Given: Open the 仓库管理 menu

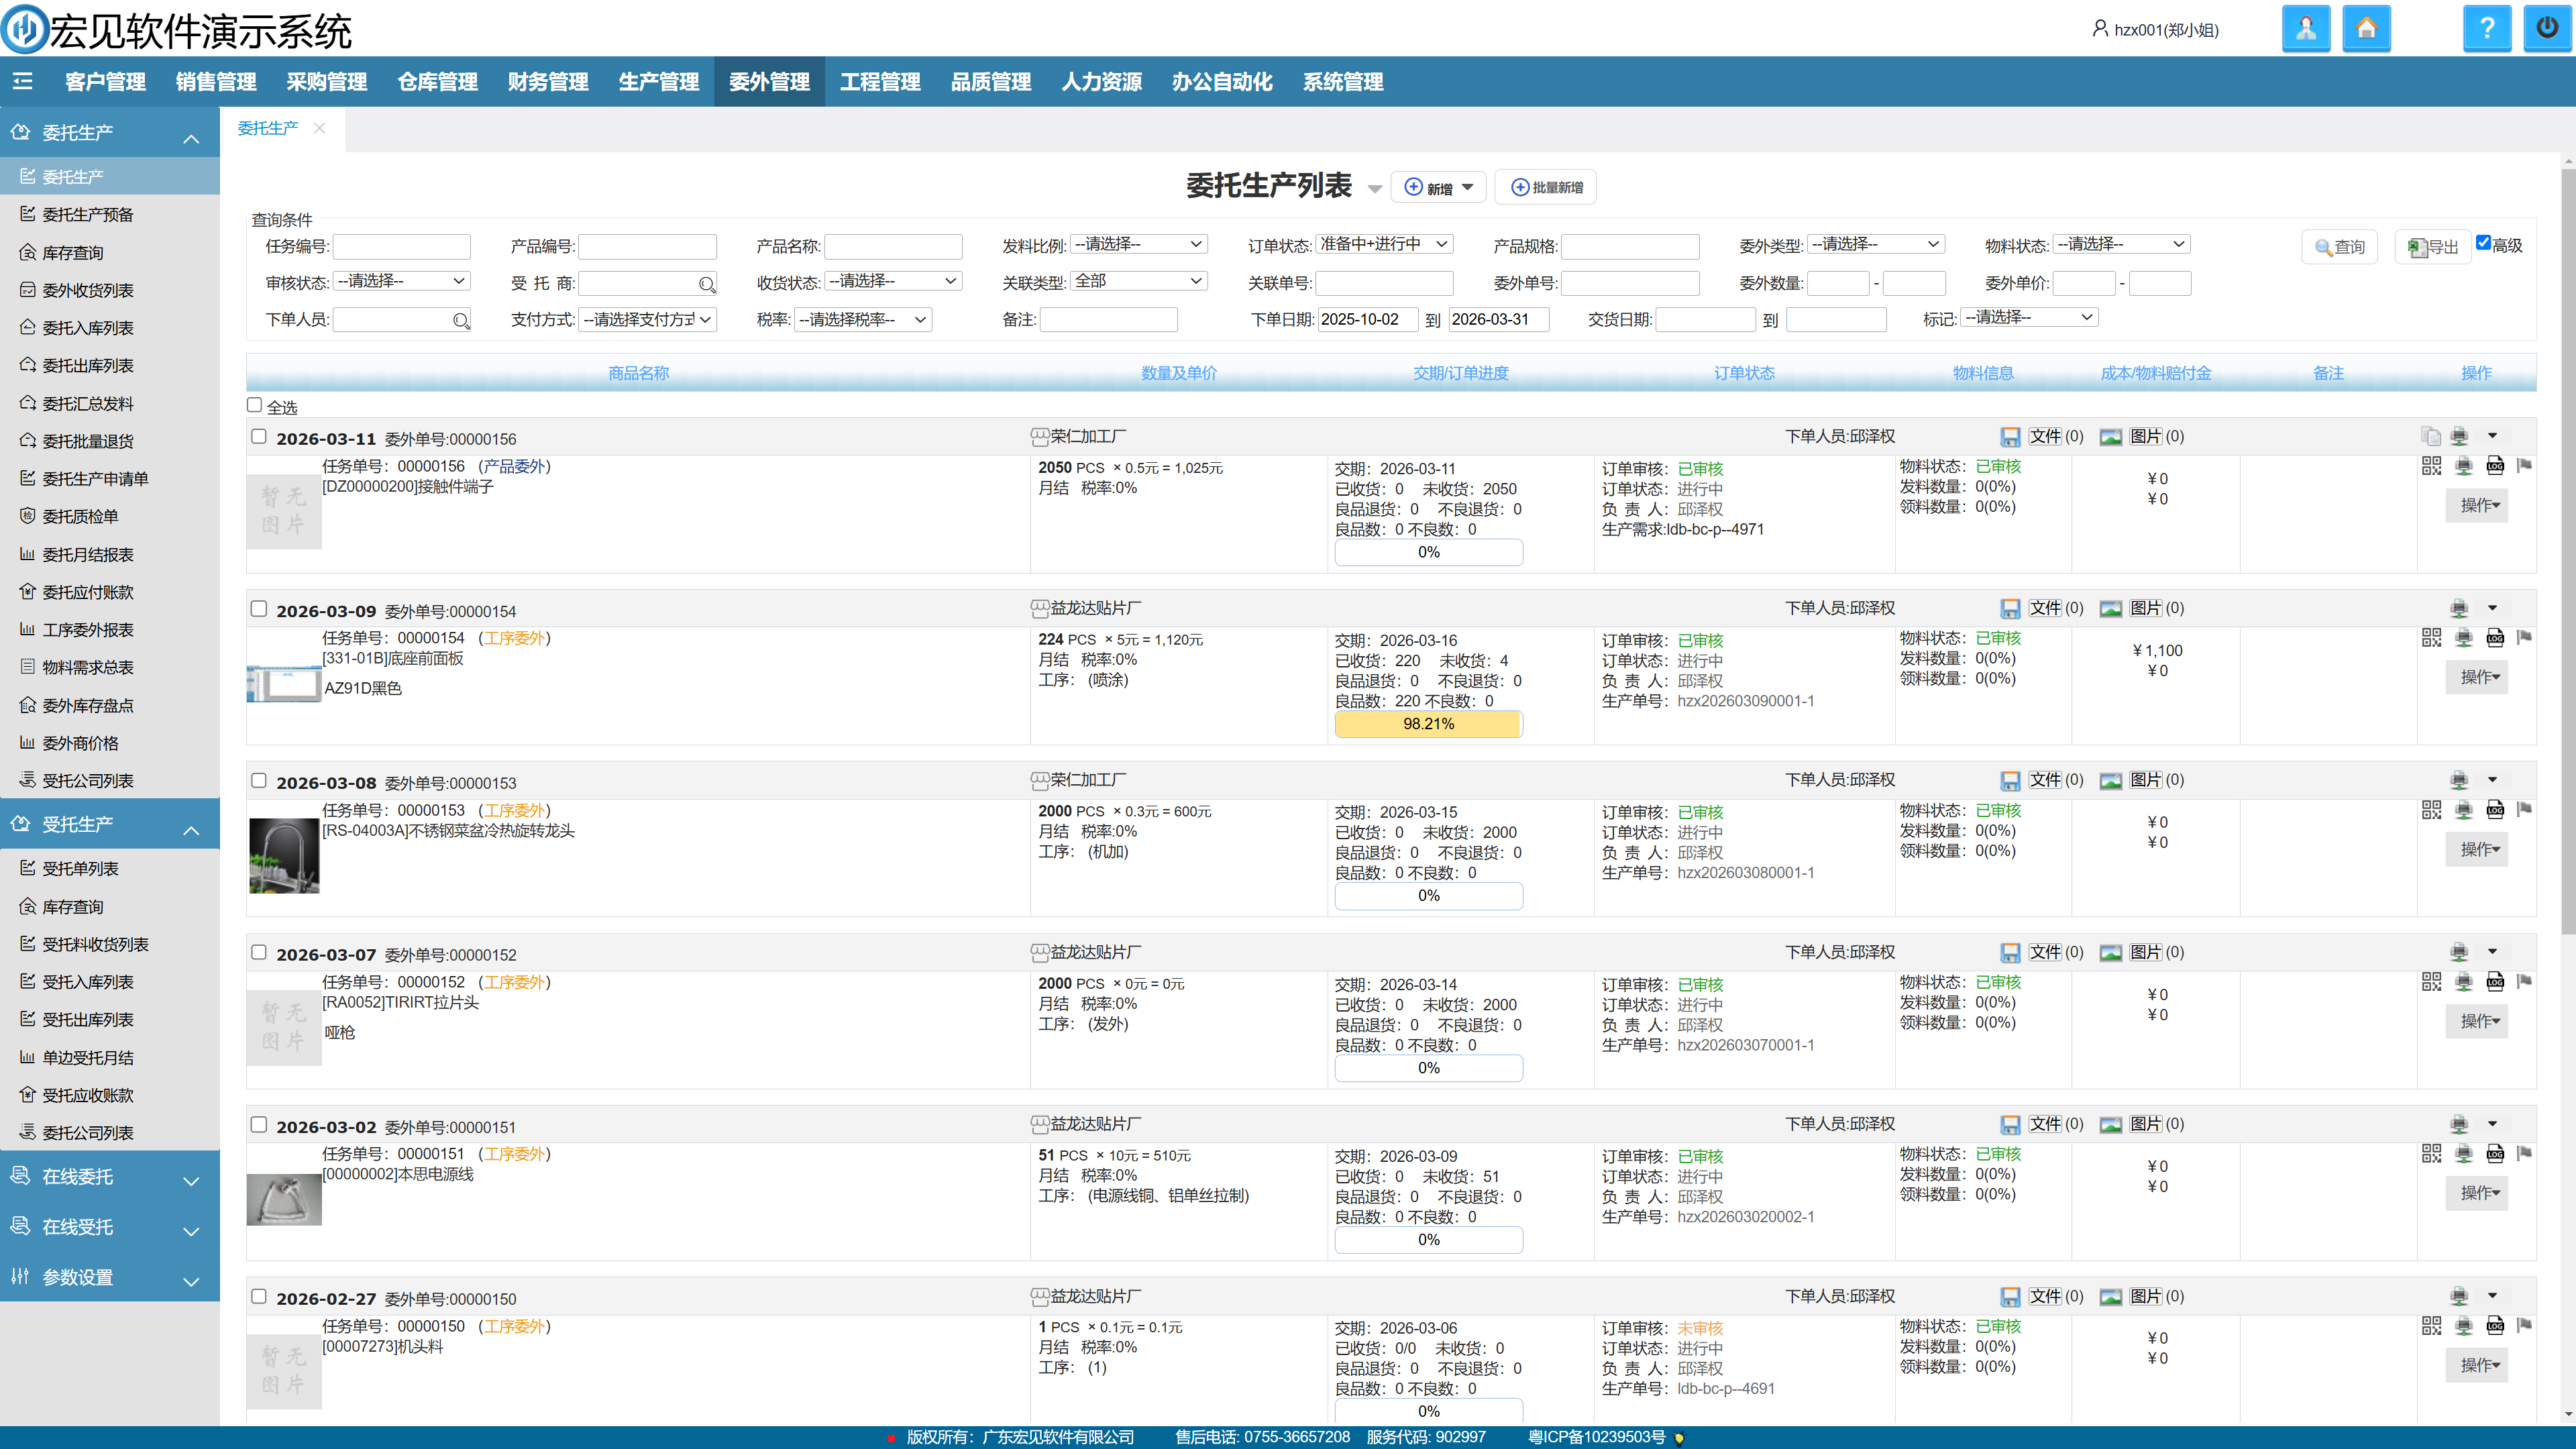Looking at the screenshot, I should coord(437,82).
